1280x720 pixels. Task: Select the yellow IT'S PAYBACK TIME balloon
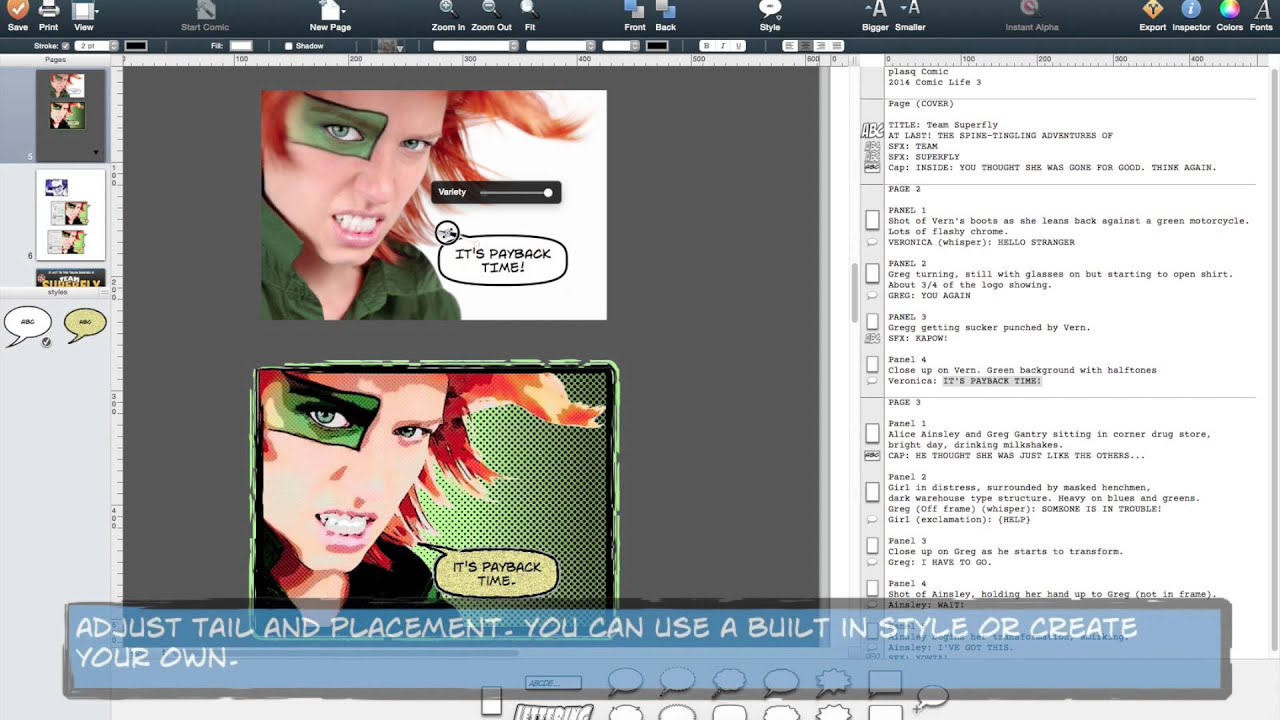496,573
